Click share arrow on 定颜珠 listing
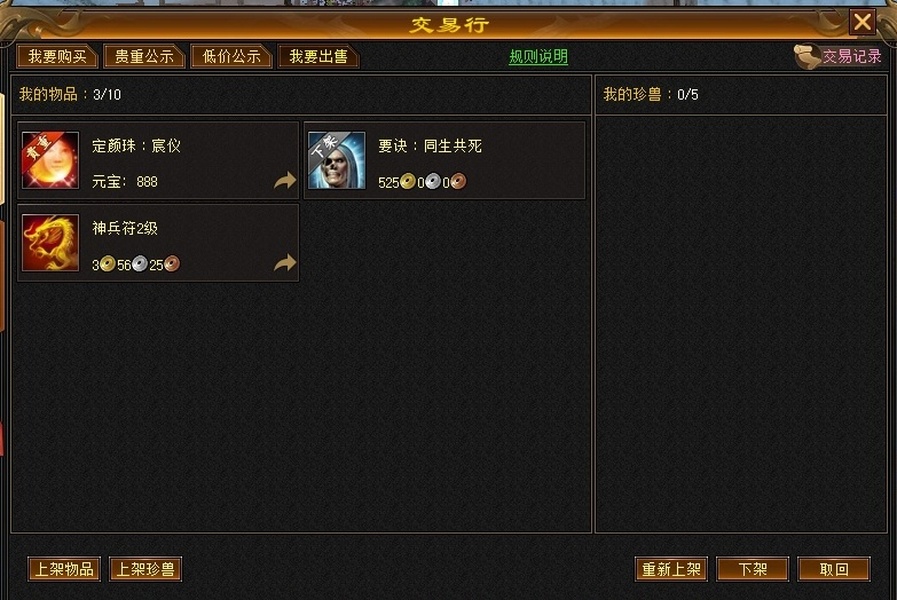 [x=285, y=180]
